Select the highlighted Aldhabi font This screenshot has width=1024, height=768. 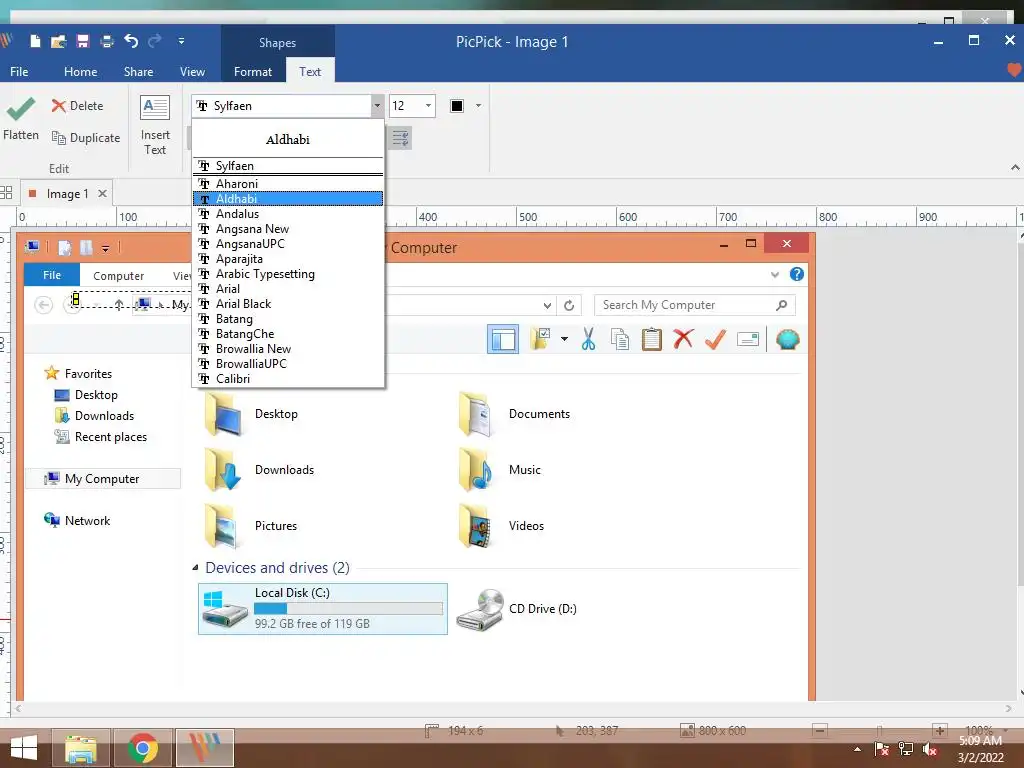288,199
